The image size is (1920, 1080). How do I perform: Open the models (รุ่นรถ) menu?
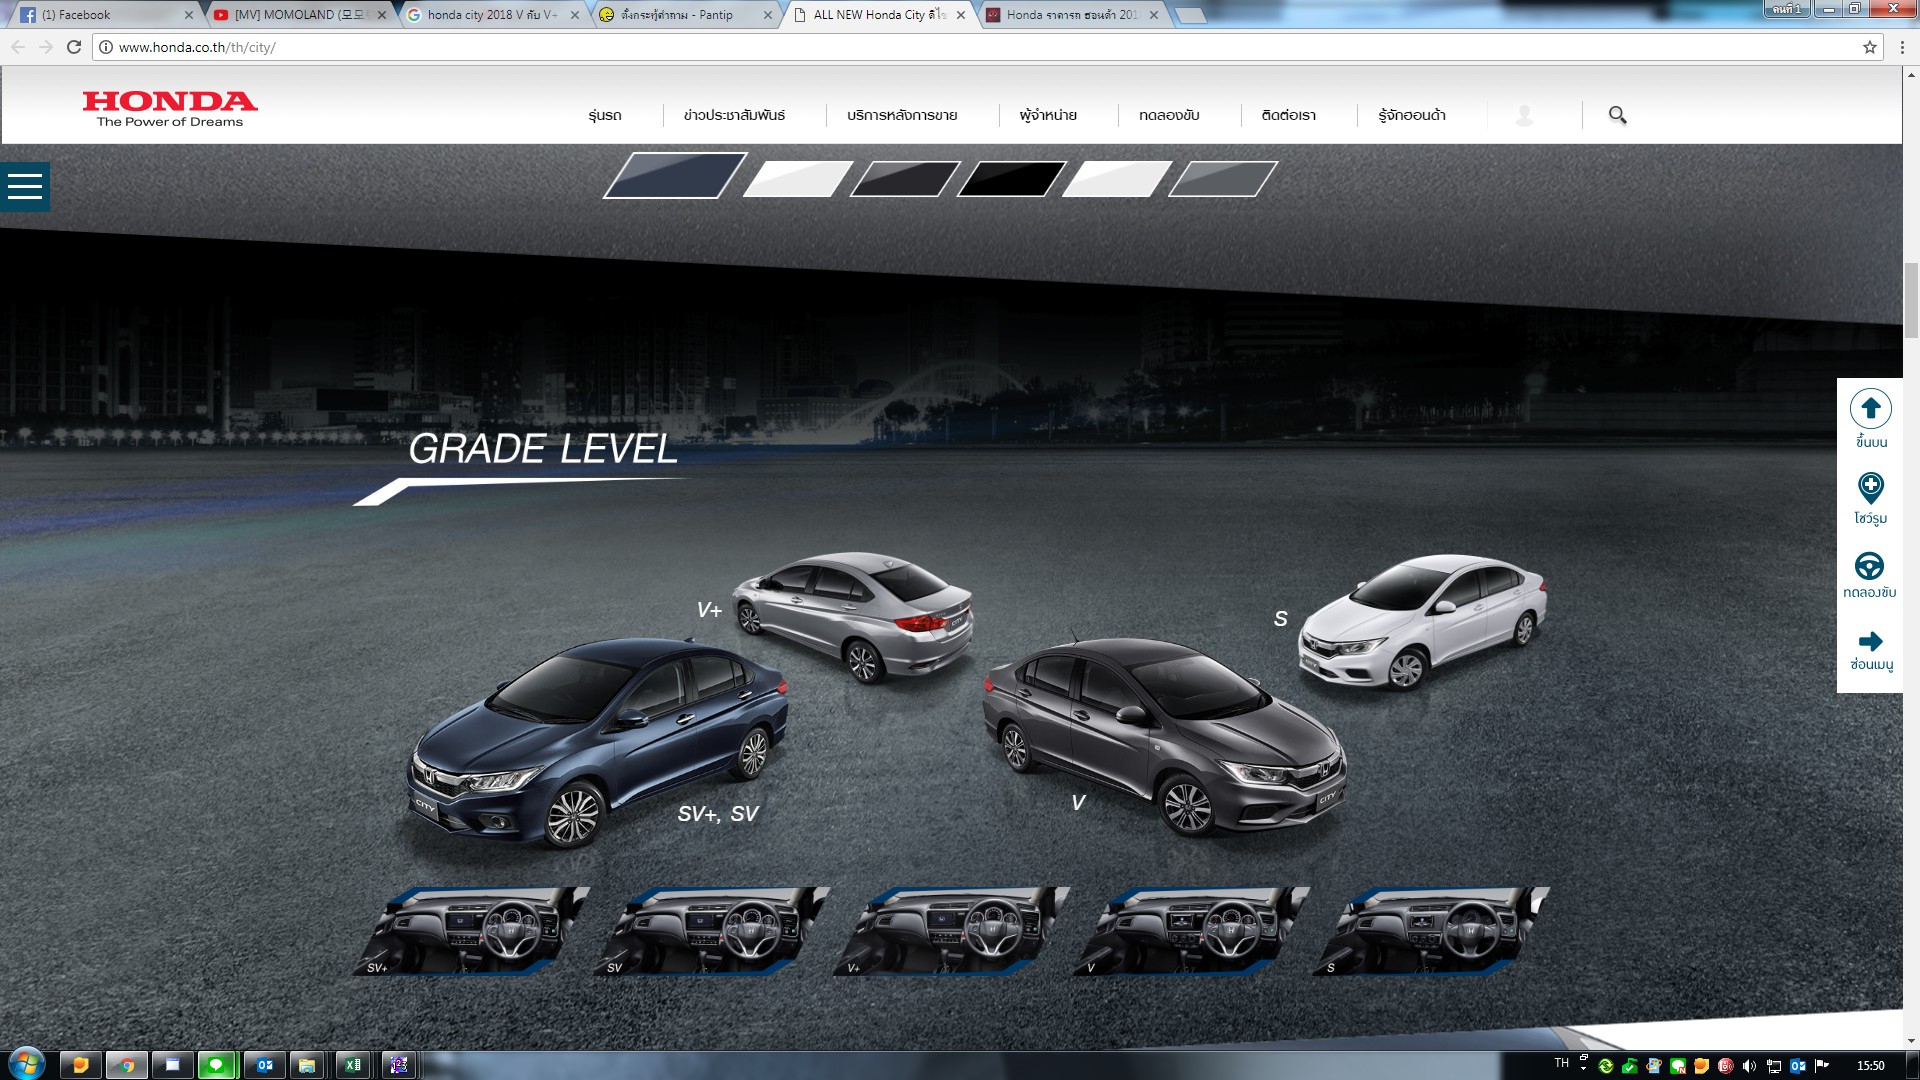tap(605, 116)
